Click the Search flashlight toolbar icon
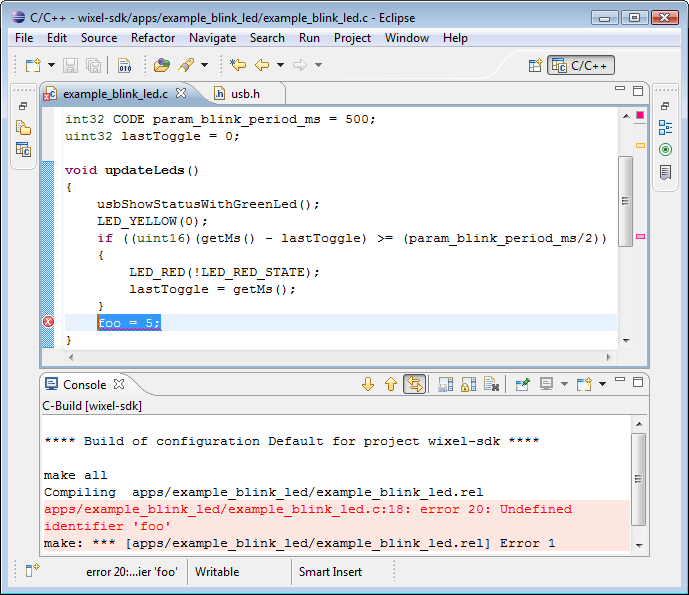Image resolution: width=689 pixels, height=595 pixels. pyautogui.click(x=186, y=65)
